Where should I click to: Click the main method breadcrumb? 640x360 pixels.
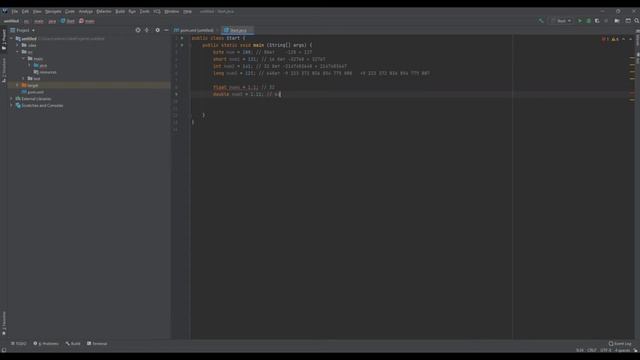click(87, 21)
